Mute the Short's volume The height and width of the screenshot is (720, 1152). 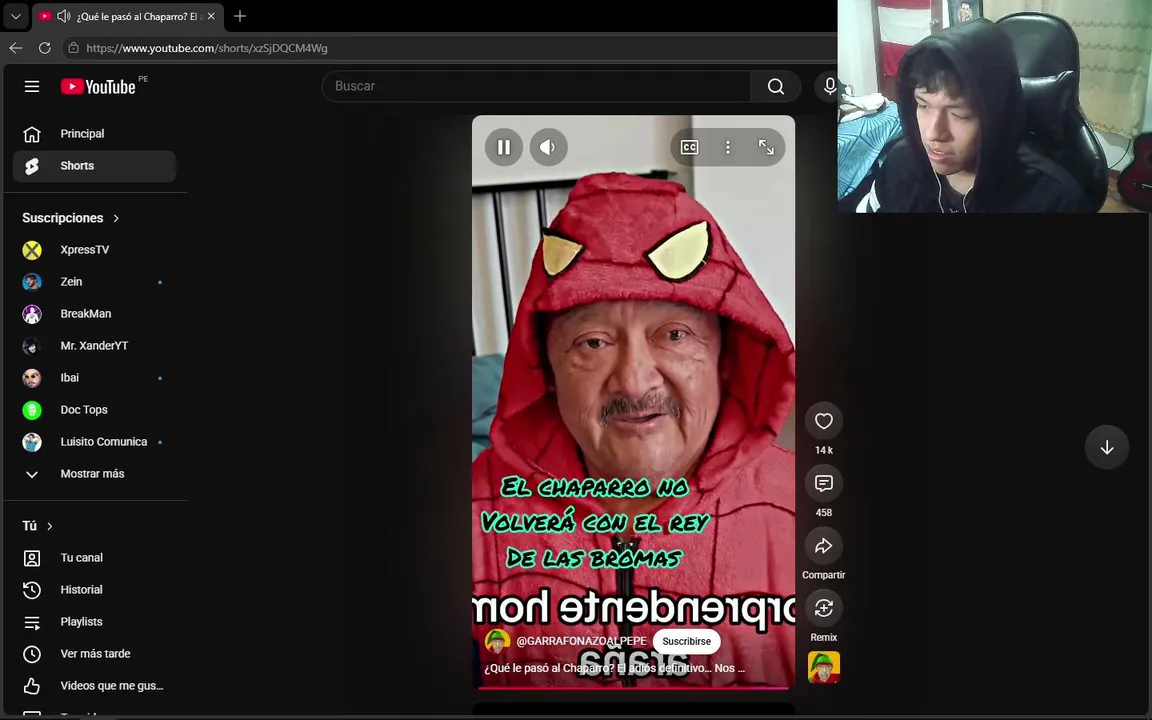(x=548, y=147)
